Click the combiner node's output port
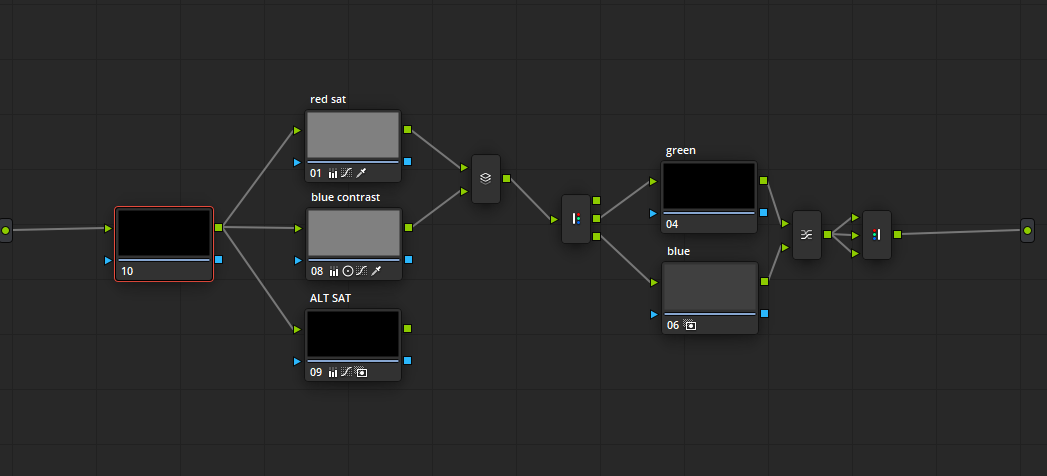 [897, 234]
